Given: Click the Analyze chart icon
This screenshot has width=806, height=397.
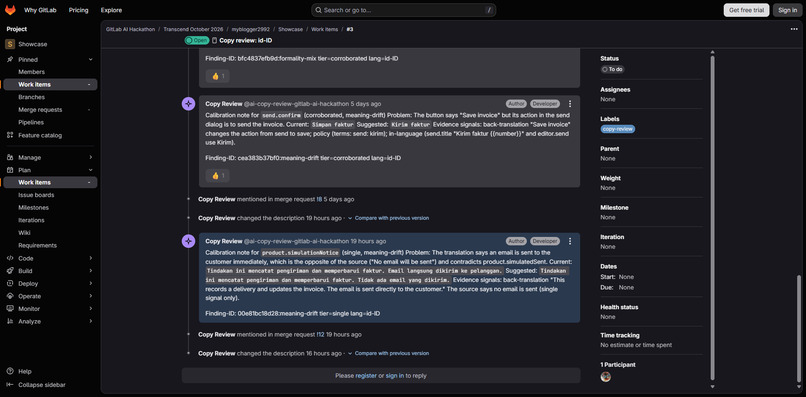Looking at the screenshot, I should point(9,321).
